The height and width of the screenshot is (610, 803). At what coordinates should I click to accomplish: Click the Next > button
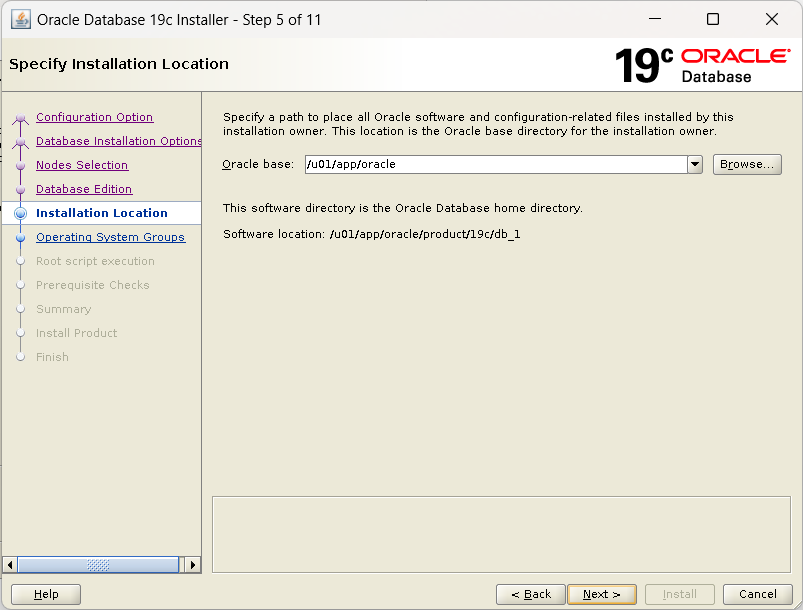pyautogui.click(x=602, y=594)
